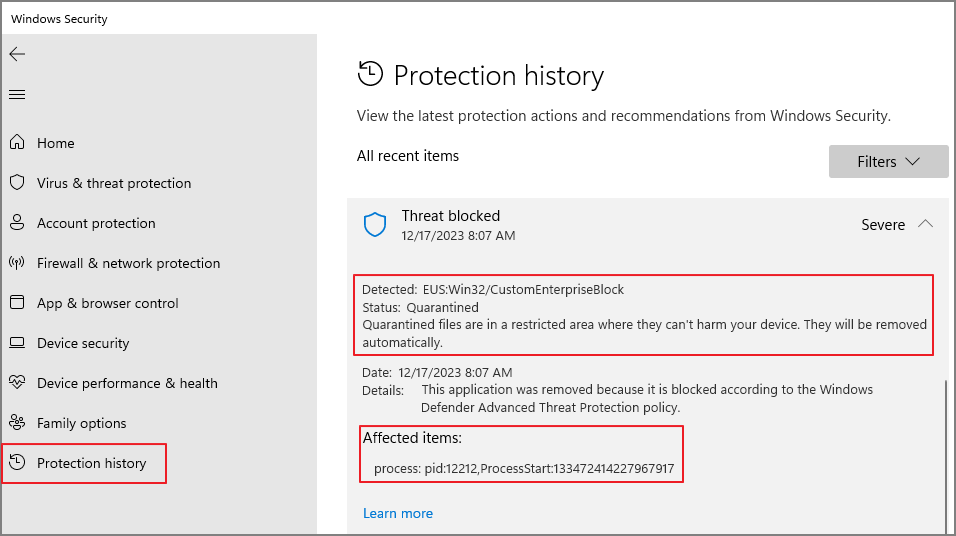The height and width of the screenshot is (536, 956).
Task: Click the Home house icon
Action: click(x=17, y=143)
